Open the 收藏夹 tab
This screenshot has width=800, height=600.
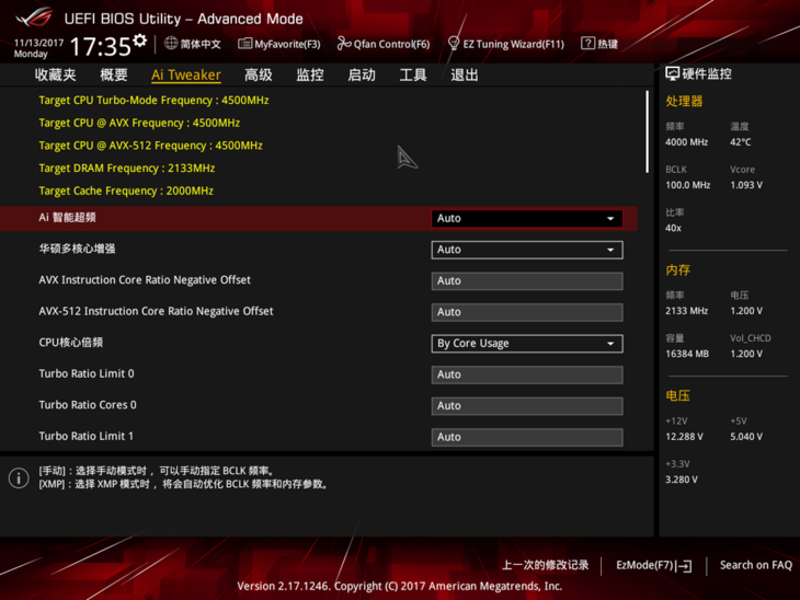coord(55,75)
